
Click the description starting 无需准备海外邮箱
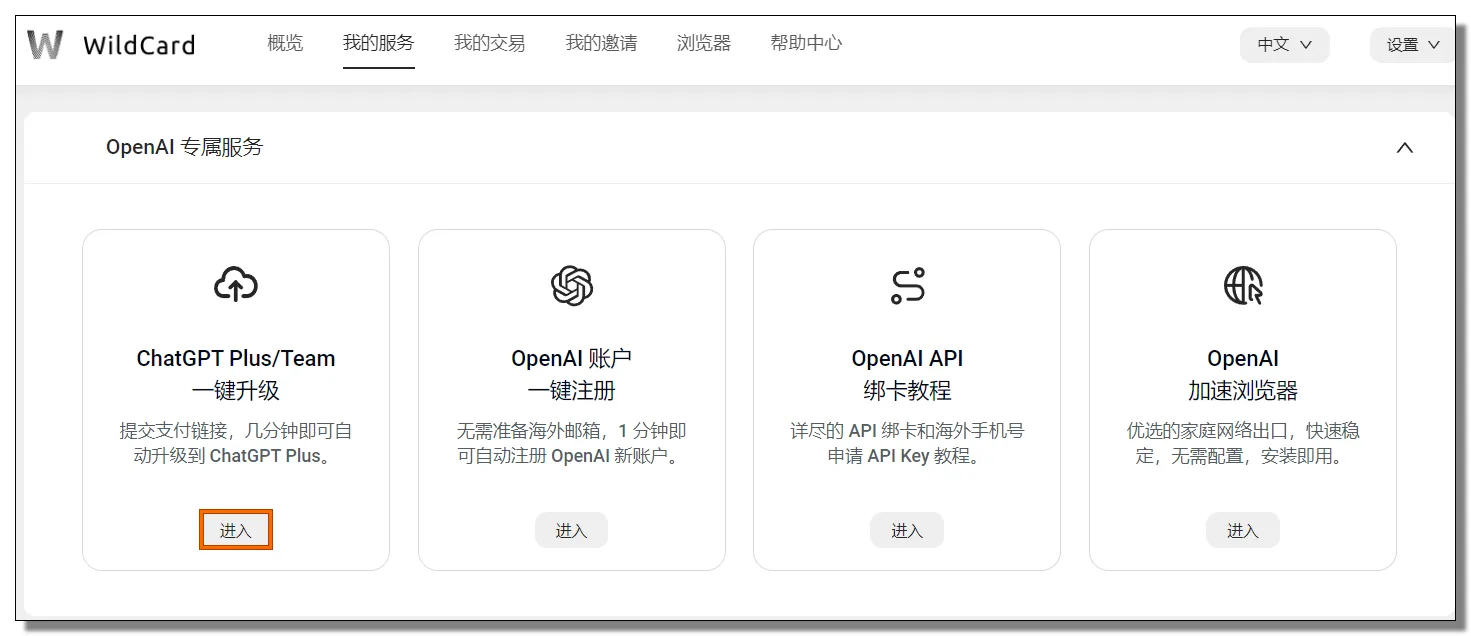(572, 443)
